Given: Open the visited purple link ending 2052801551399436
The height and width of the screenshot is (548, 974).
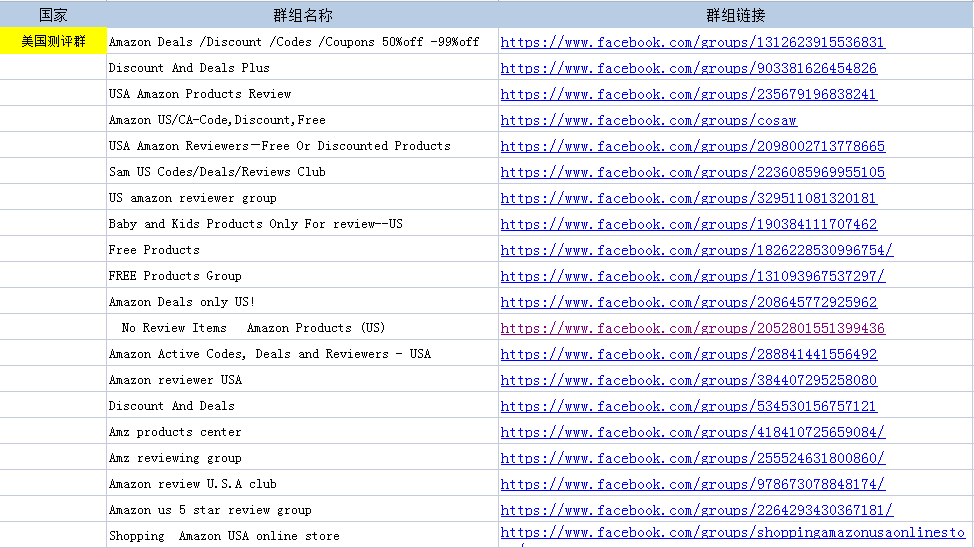Looking at the screenshot, I should click(693, 328).
